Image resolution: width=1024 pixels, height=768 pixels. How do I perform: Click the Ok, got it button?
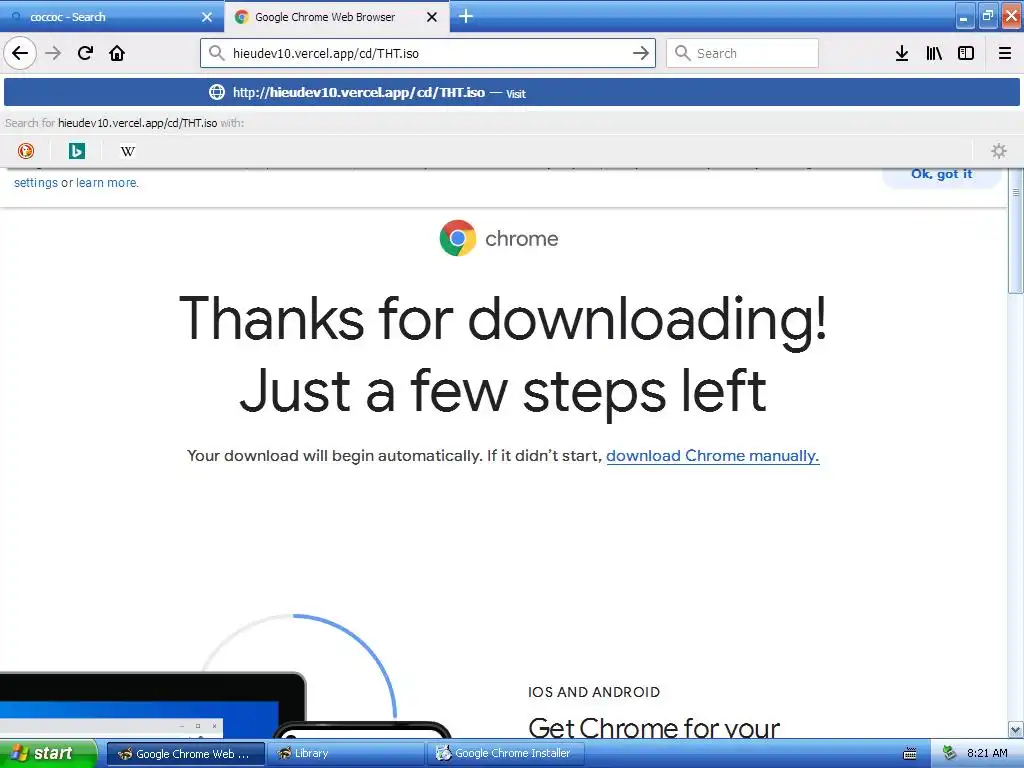[x=941, y=174]
